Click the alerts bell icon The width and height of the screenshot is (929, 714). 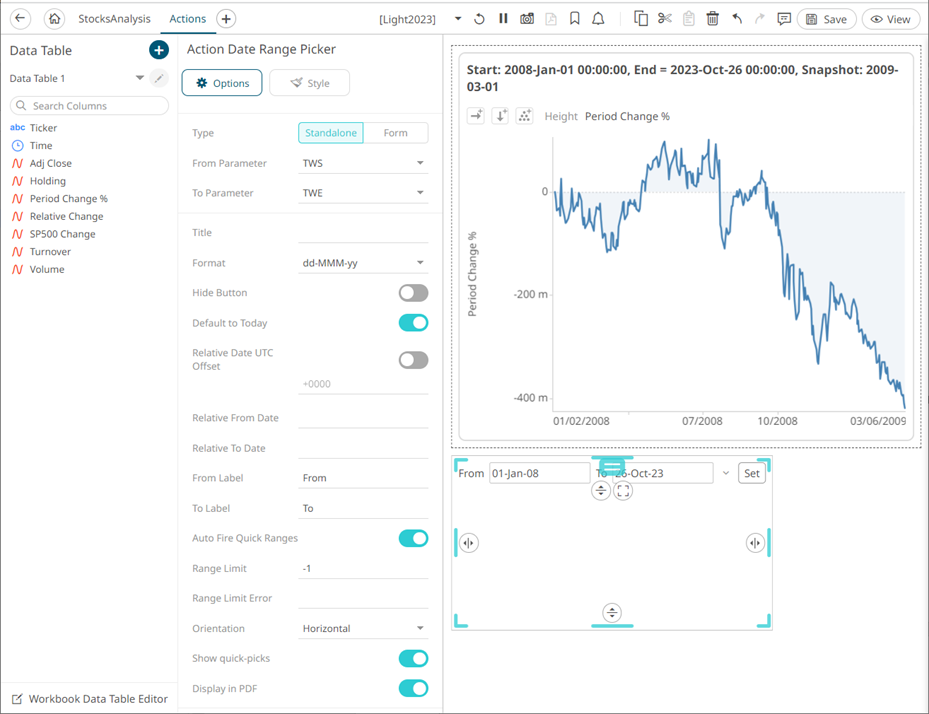click(598, 19)
